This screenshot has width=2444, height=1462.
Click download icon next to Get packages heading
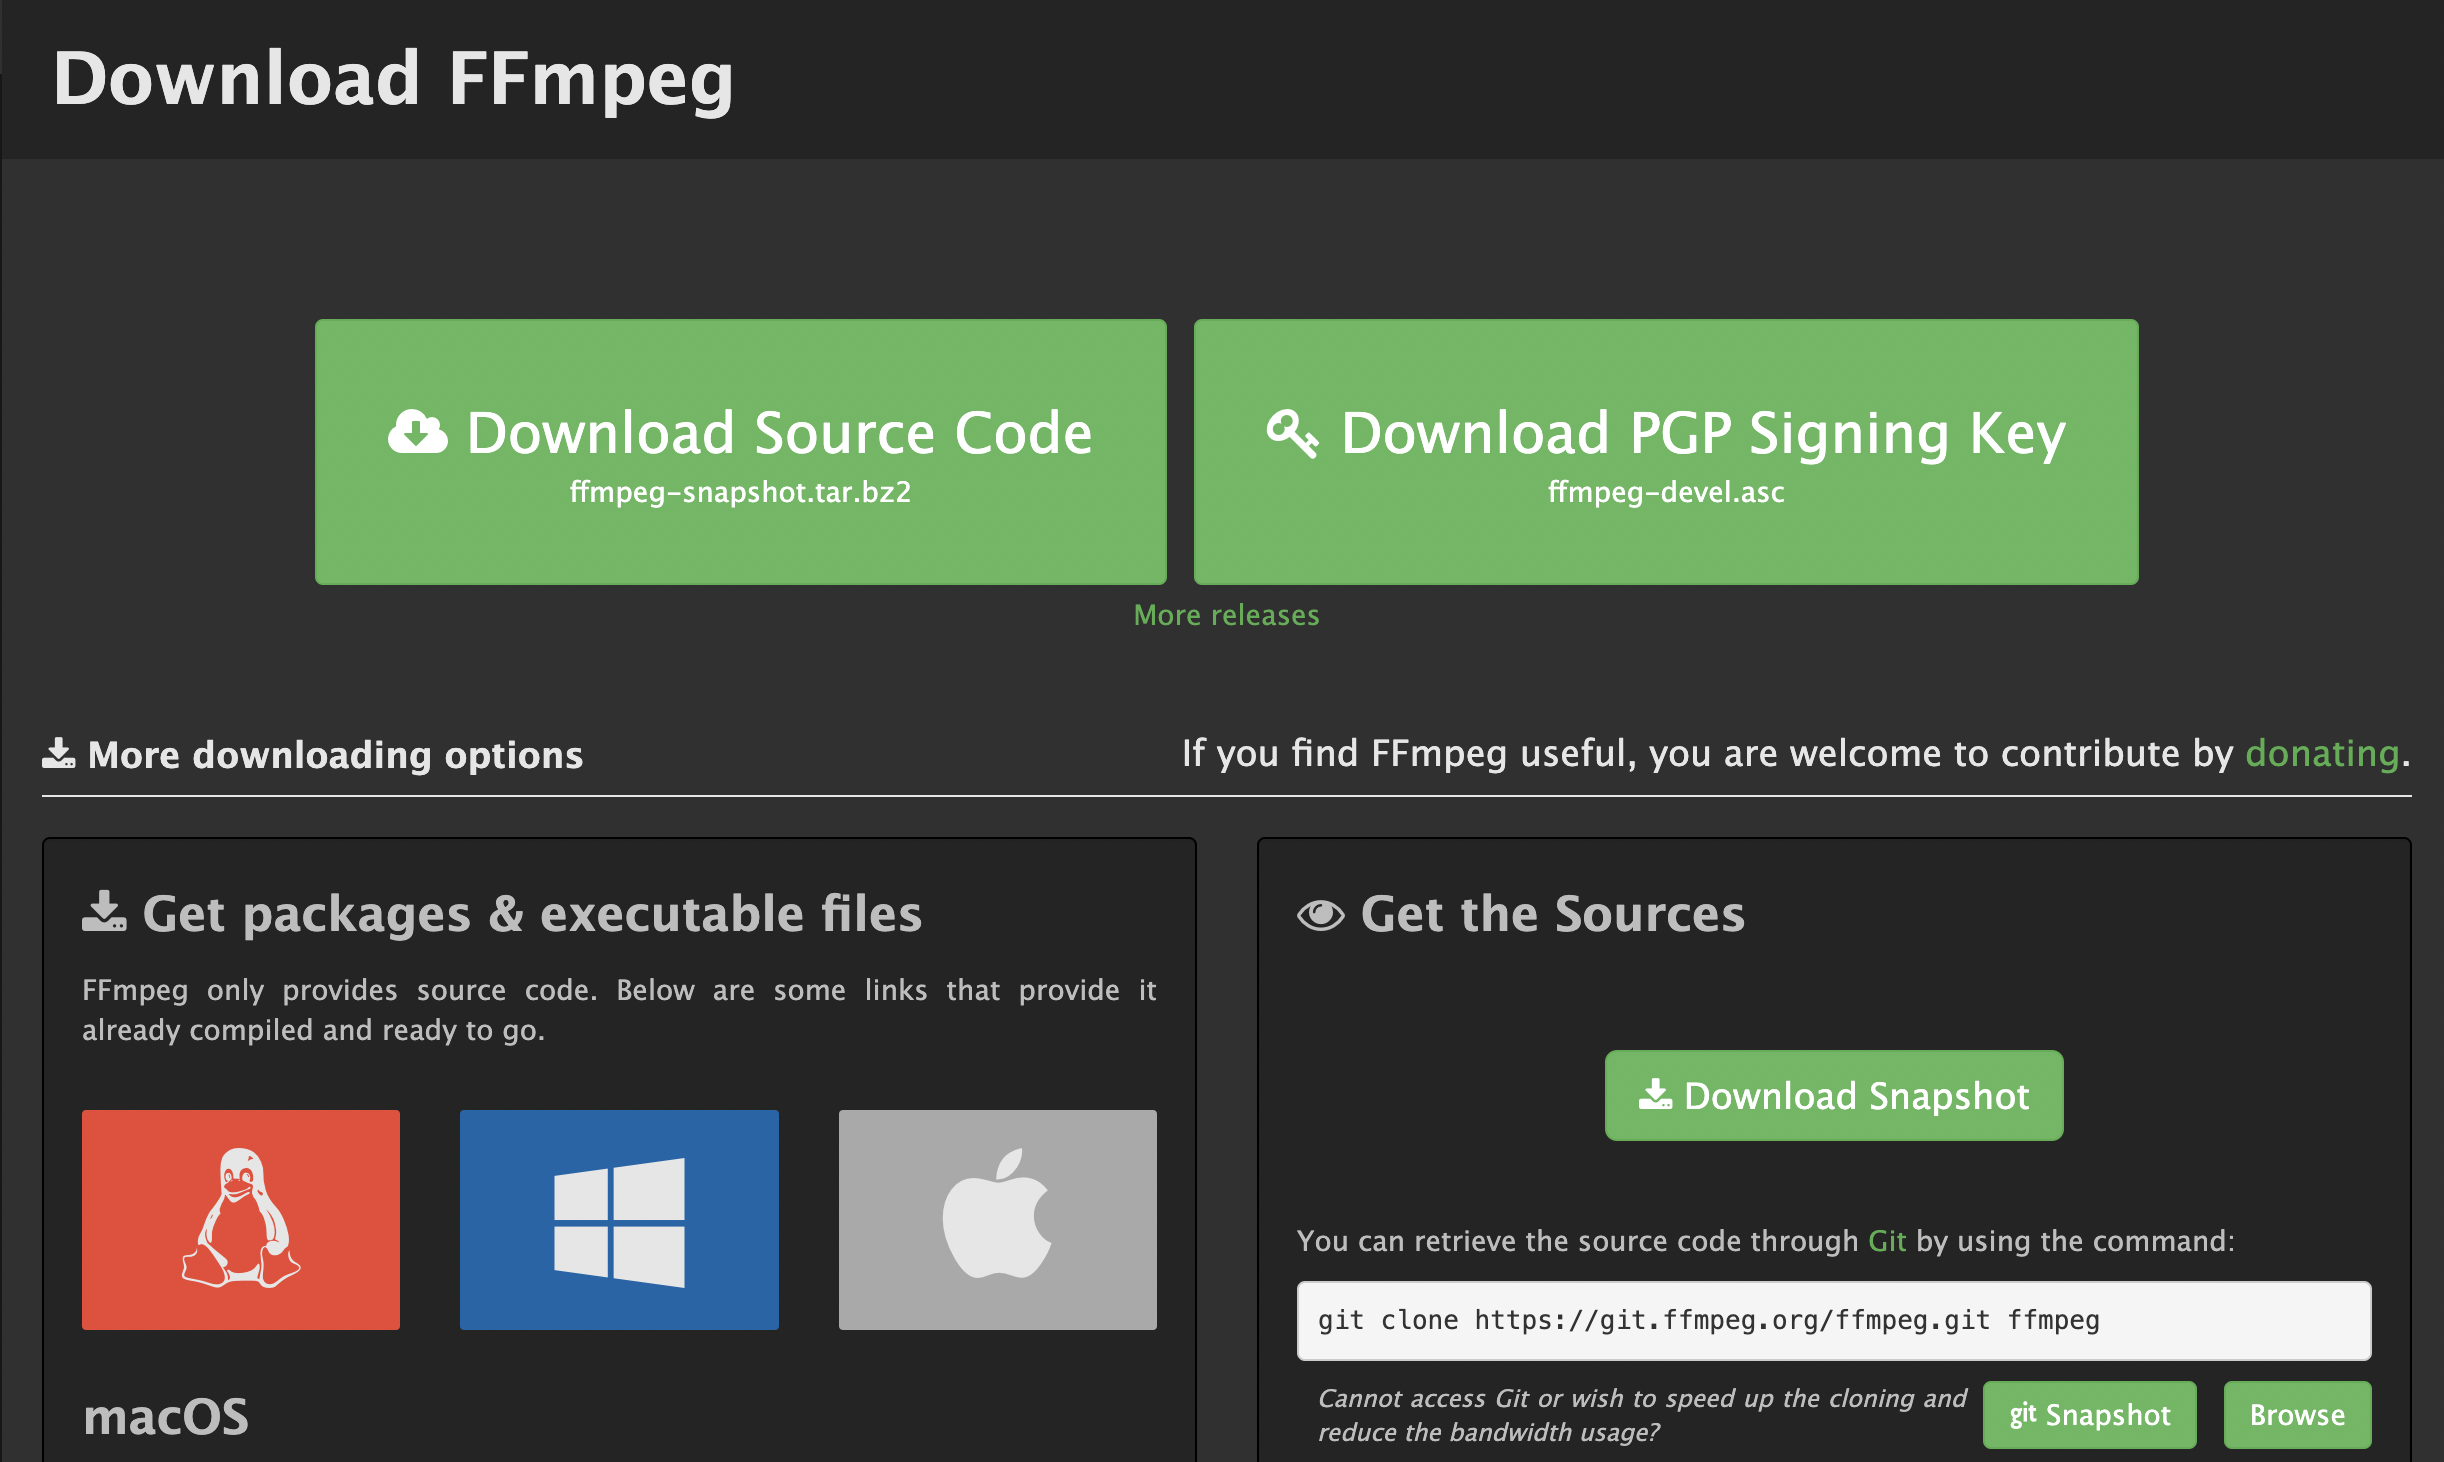click(104, 912)
